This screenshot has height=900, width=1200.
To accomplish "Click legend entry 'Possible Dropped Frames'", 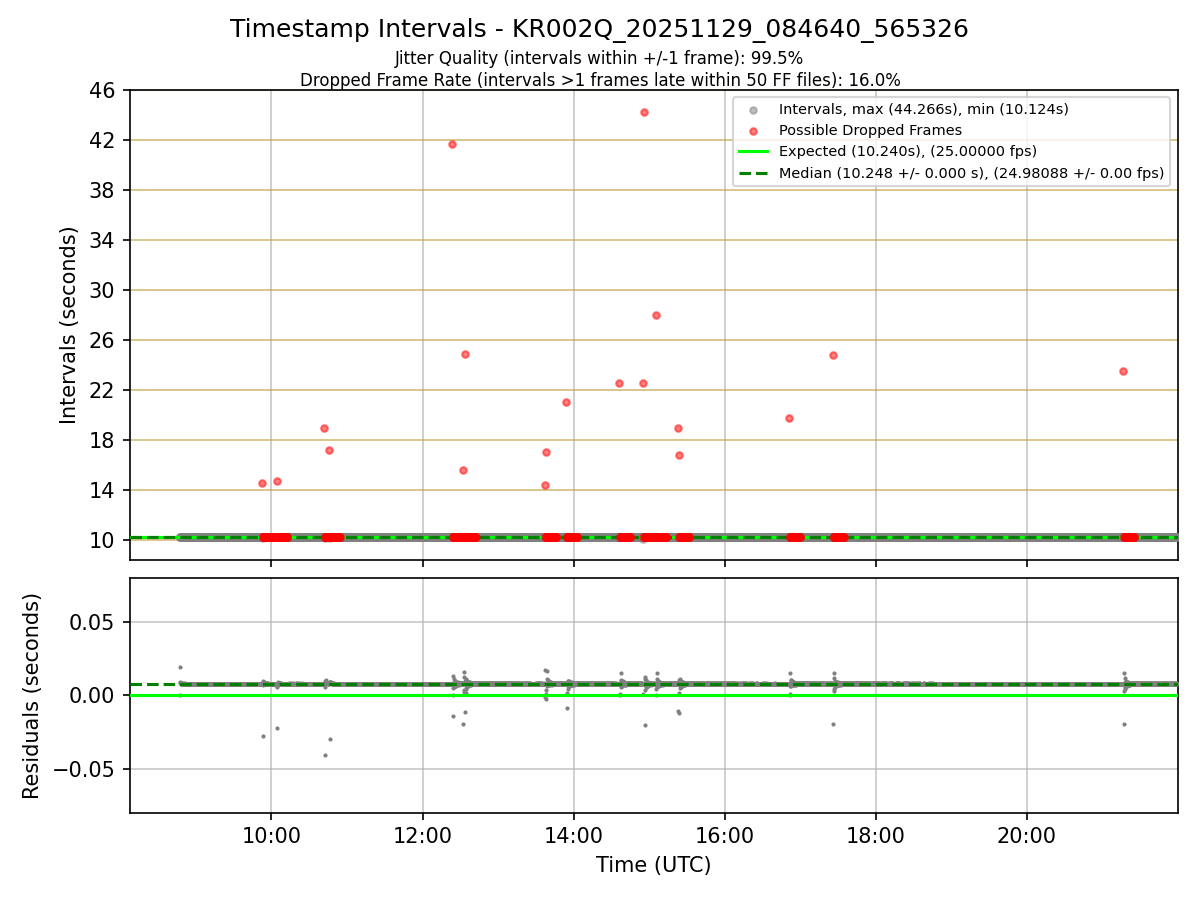I will tap(870, 130).
